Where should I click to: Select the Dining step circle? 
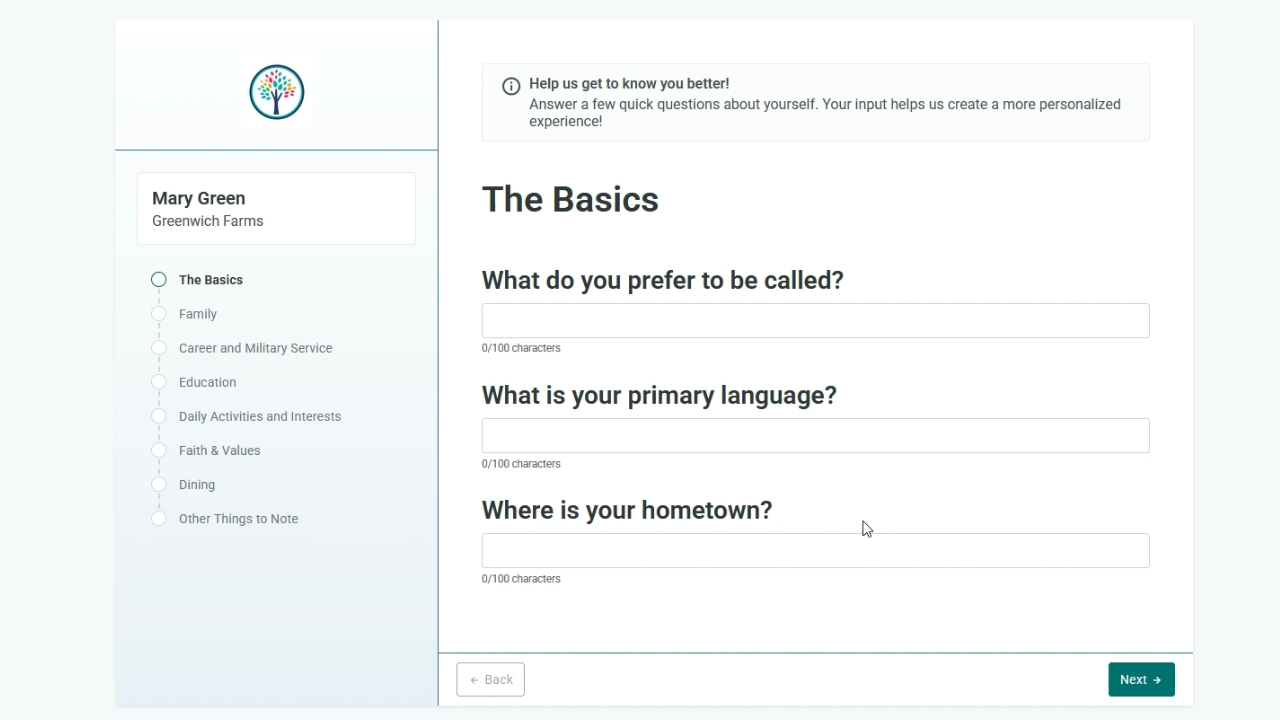(159, 484)
